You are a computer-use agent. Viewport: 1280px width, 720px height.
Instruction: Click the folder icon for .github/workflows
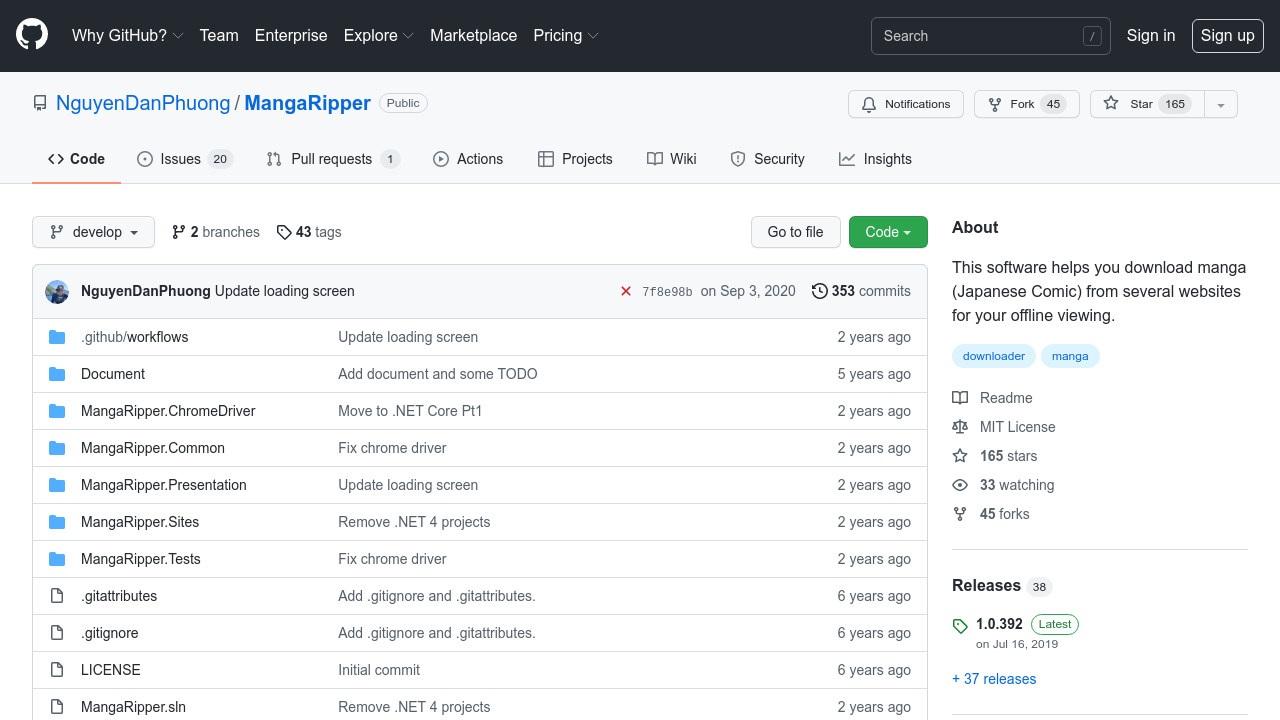(57, 337)
